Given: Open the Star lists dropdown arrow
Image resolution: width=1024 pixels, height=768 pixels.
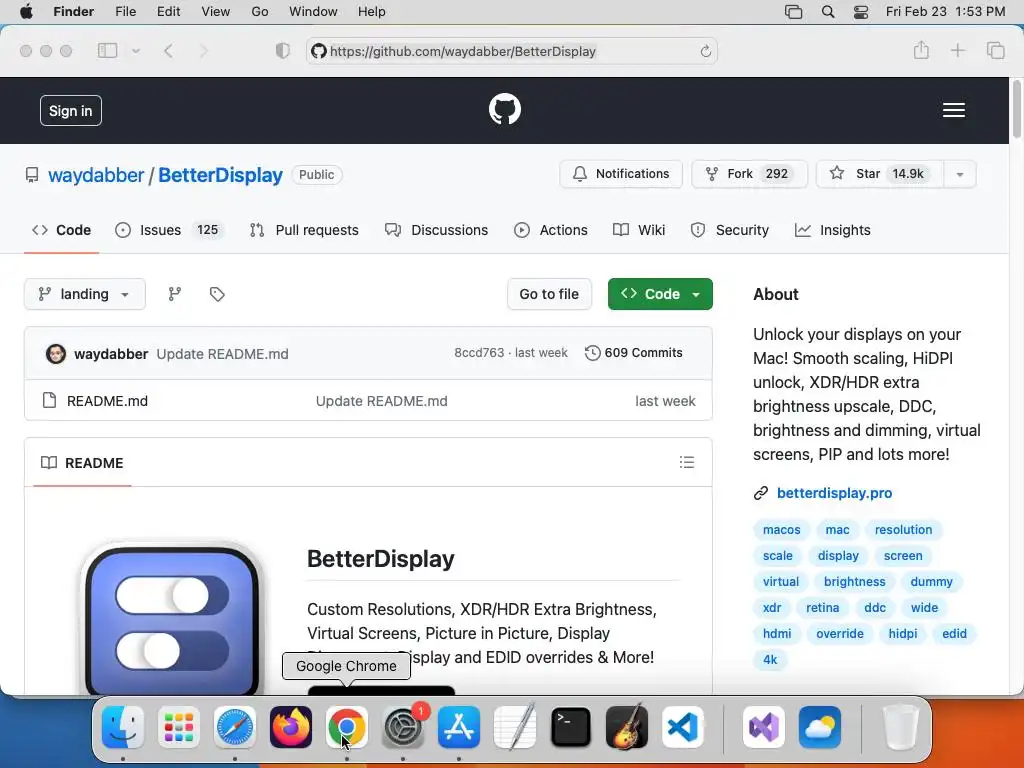Looking at the screenshot, I should click(x=959, y=174).
